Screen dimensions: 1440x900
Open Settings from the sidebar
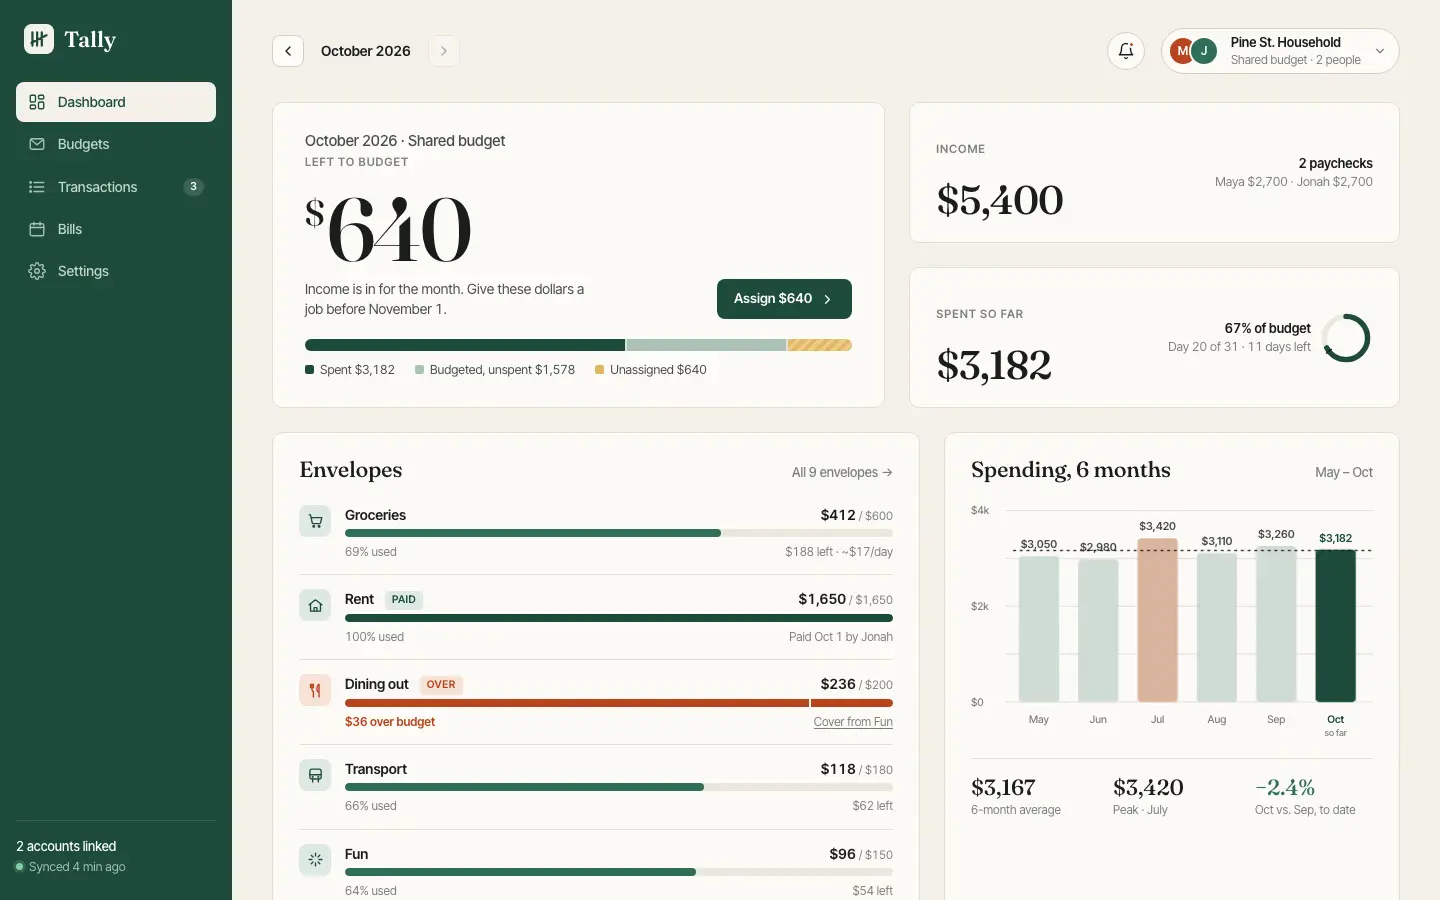coord(116,271)
